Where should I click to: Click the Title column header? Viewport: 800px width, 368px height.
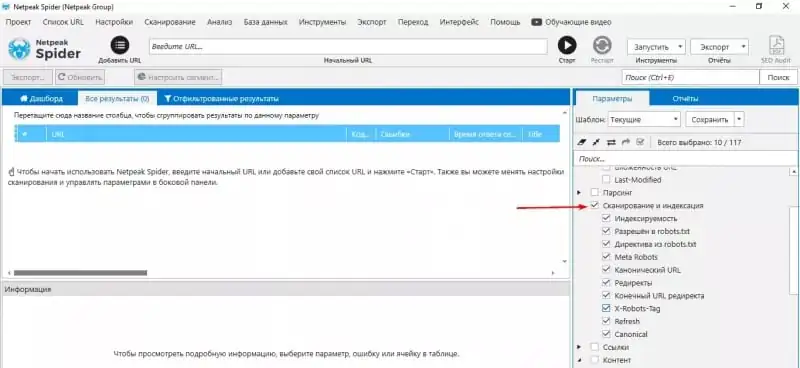541,134
